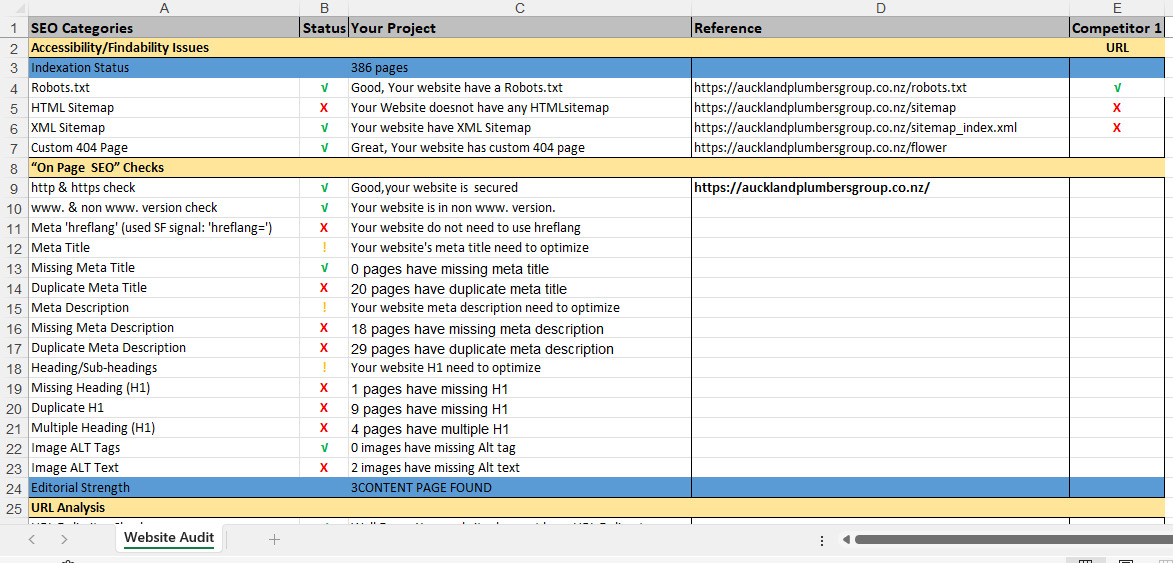Click the sheet tab bar resize dots

click(821, 540)
